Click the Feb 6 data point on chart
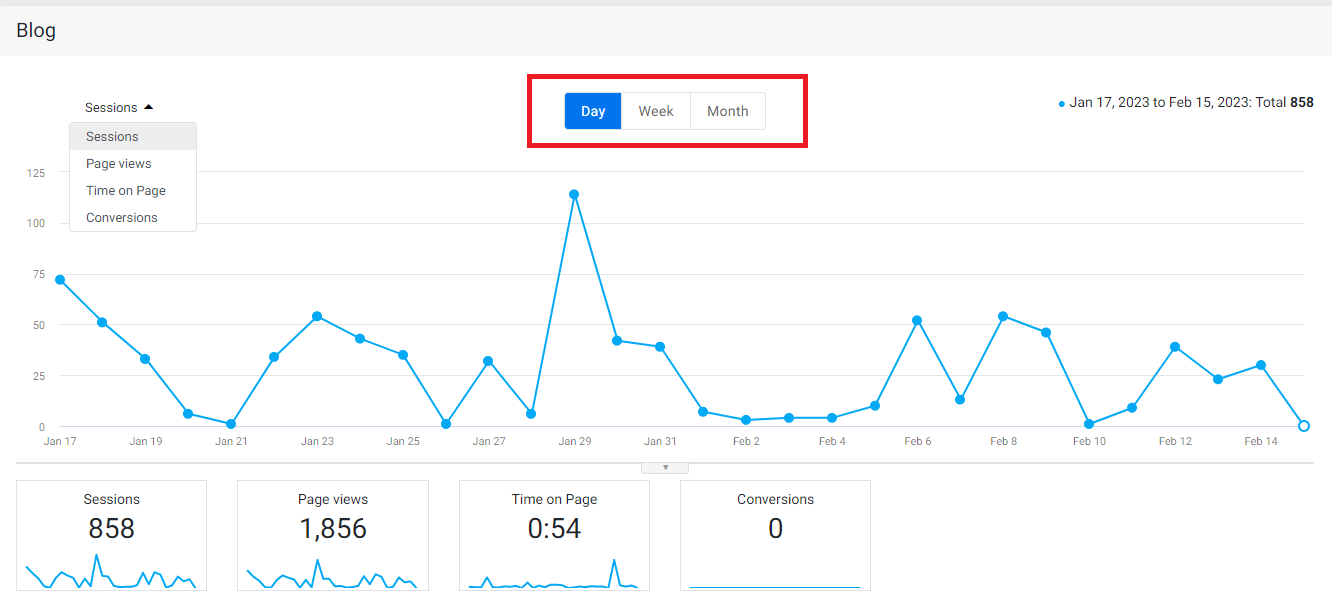 pyautogui.click(x=917, y=320)
